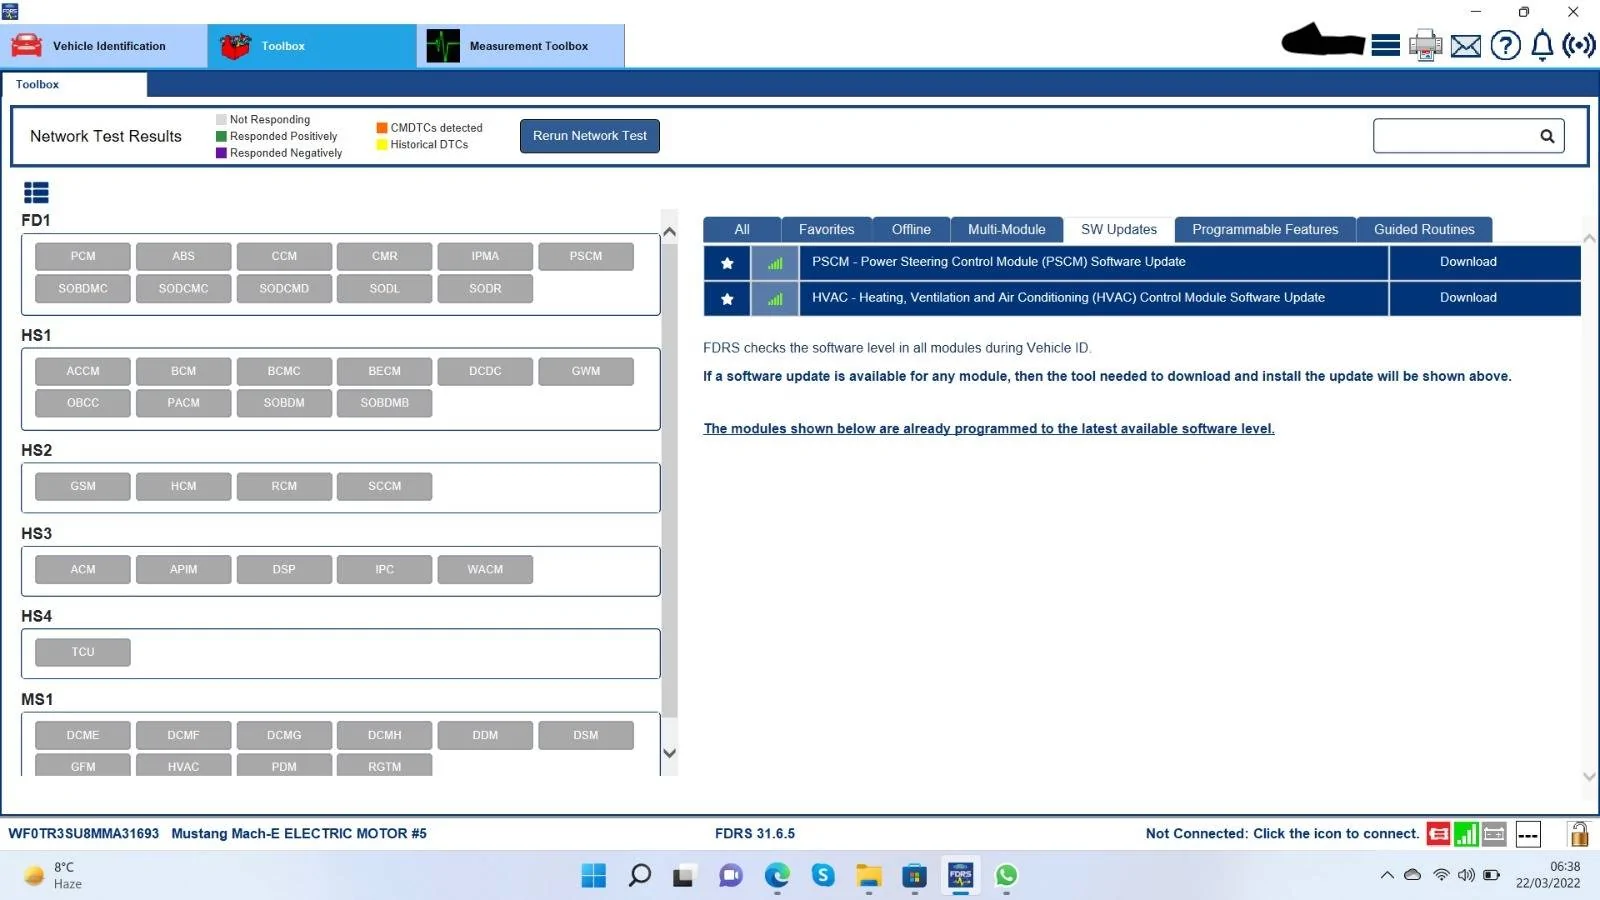Toggle favorite star for HVAC software update
The image size is (1600, 900).
727,299
